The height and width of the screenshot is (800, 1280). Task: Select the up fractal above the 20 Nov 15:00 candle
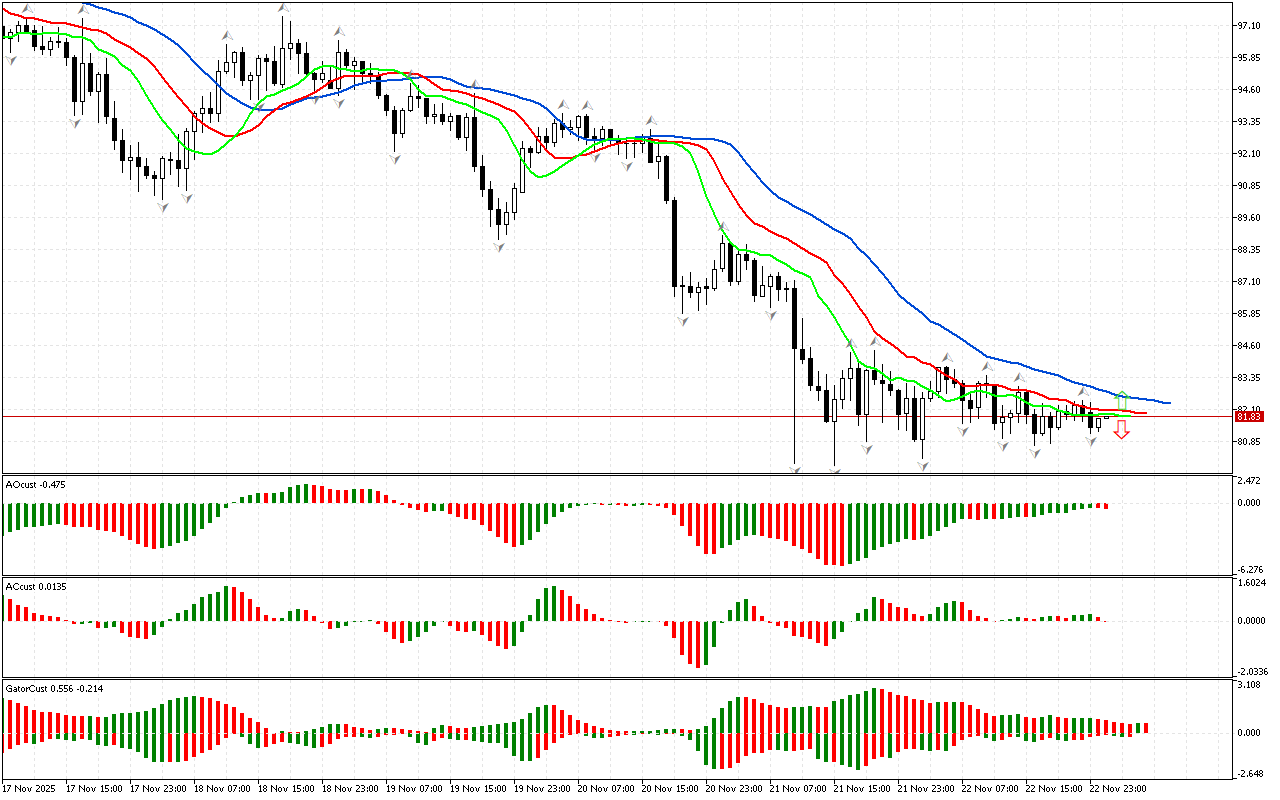tap(651, 120)
